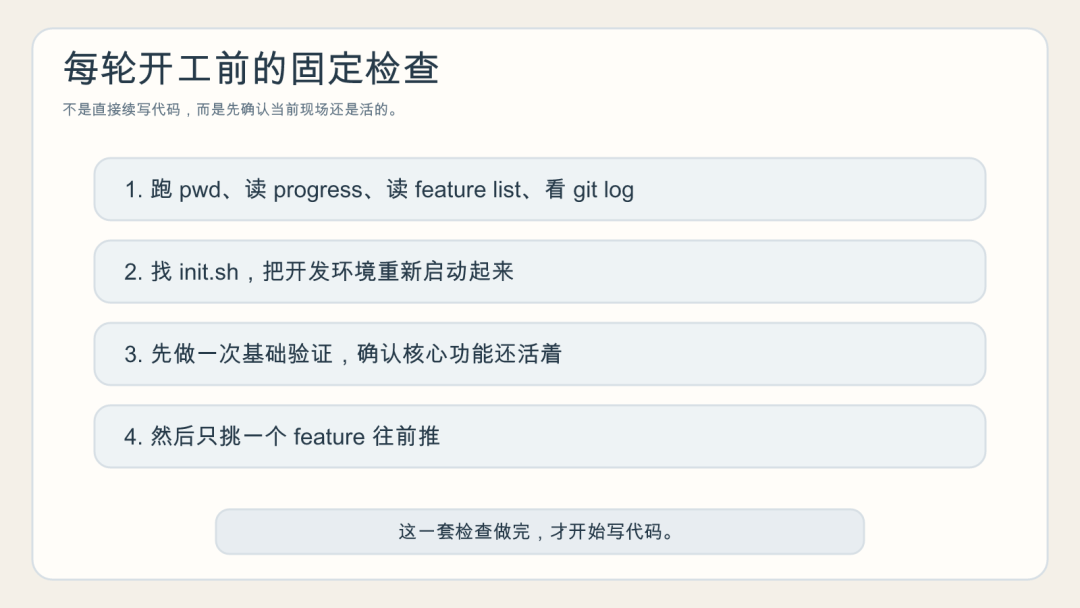Click the number 1. at the list start

pos(134,189)
